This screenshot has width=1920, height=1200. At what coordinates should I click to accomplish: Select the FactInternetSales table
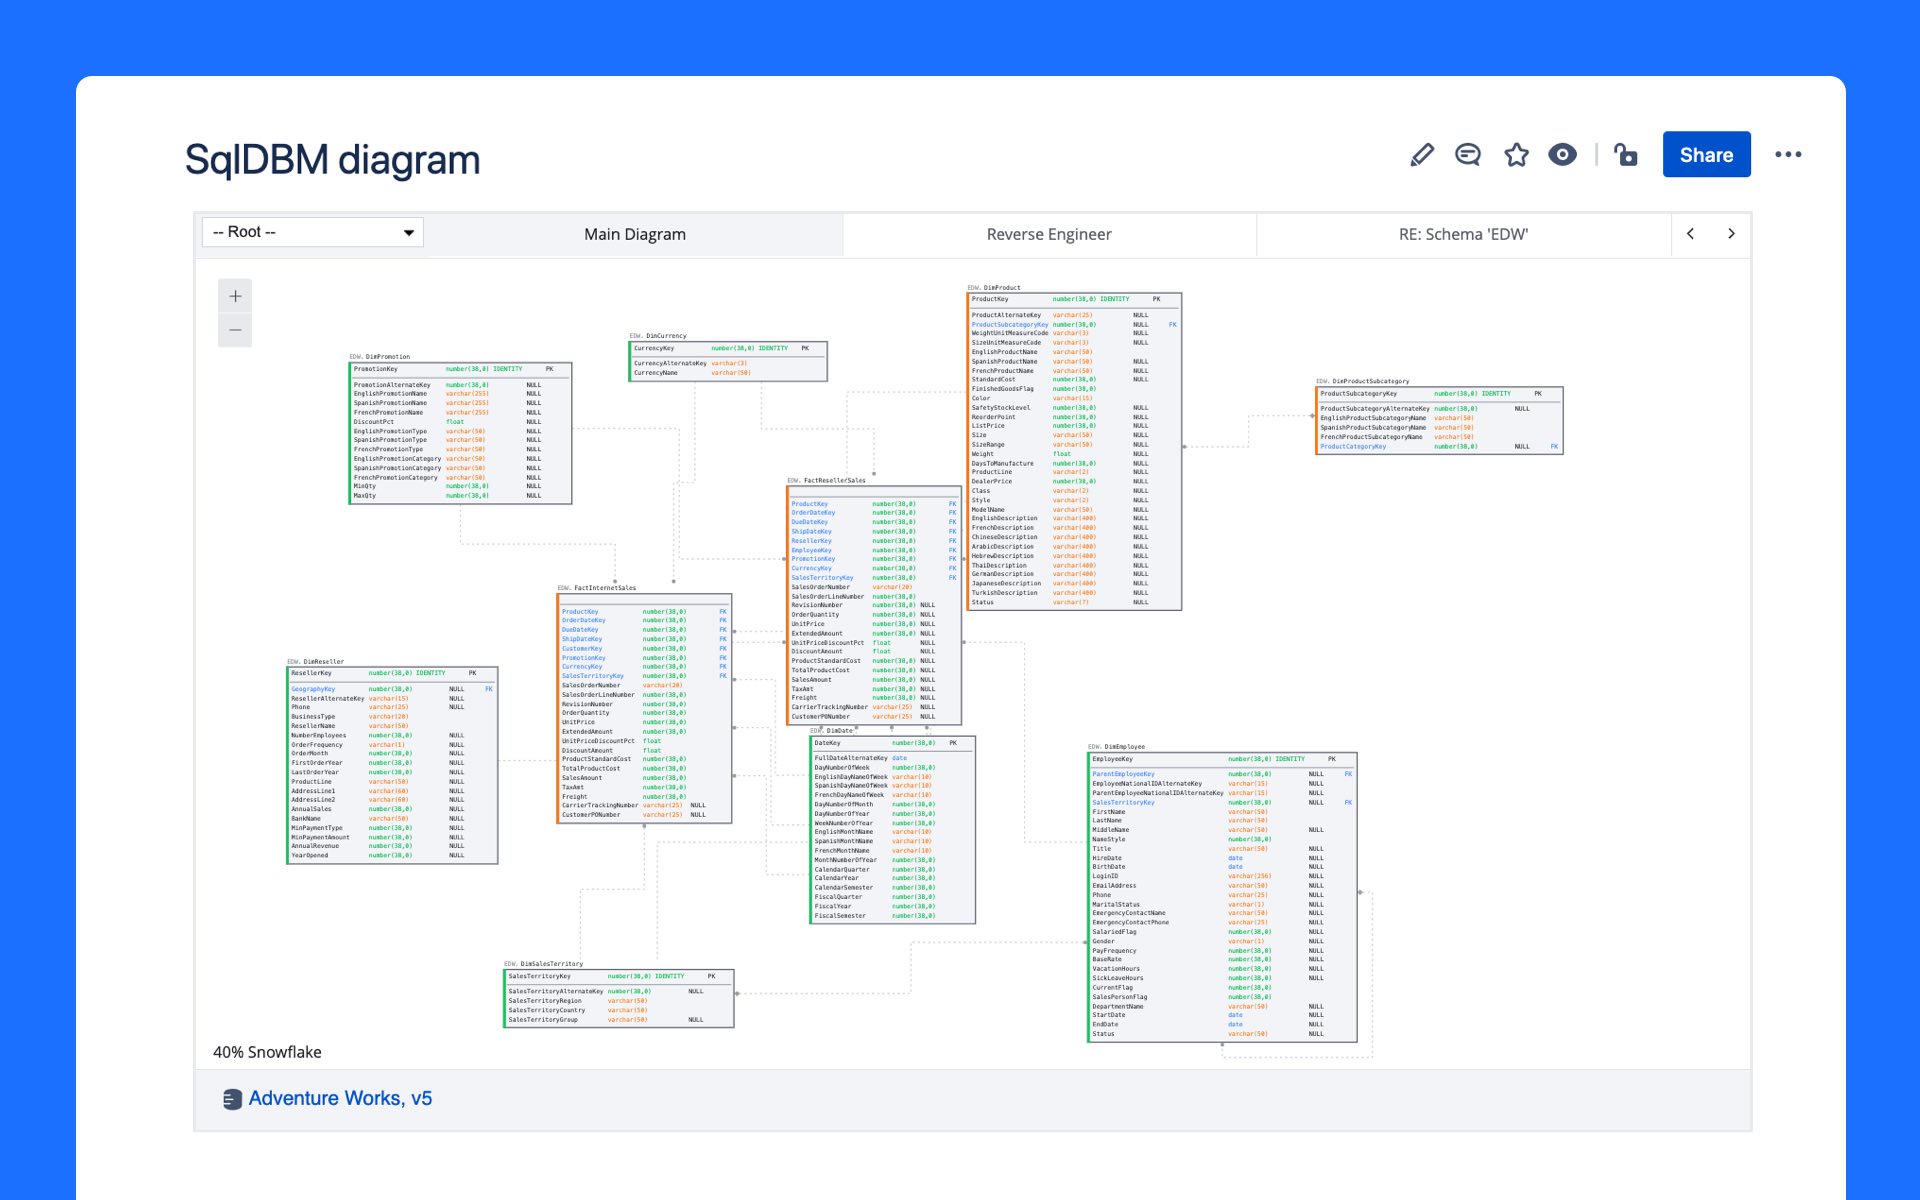click(644, 708)
